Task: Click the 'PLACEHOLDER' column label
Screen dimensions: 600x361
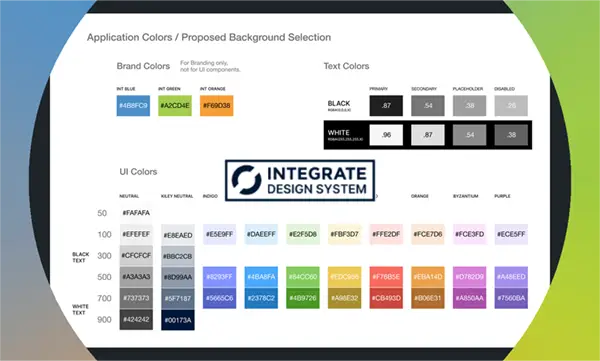Action: coord(468,89)
